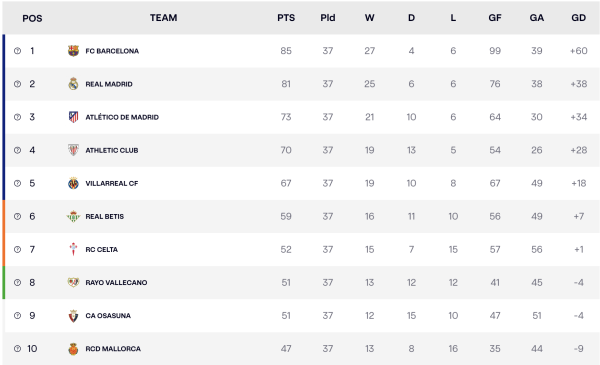Open the info icon beside position 1
Image resolution: width=600 pixels, height=365 pixels.
point(17,51)
